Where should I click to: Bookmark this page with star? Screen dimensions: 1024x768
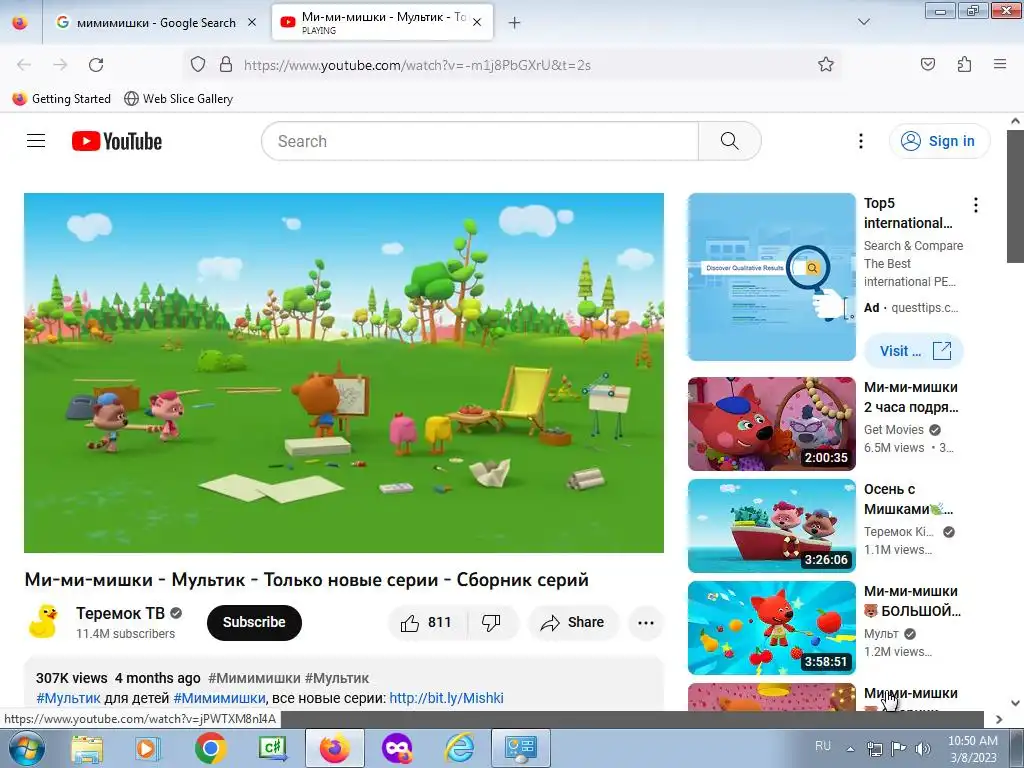point(825,65)
